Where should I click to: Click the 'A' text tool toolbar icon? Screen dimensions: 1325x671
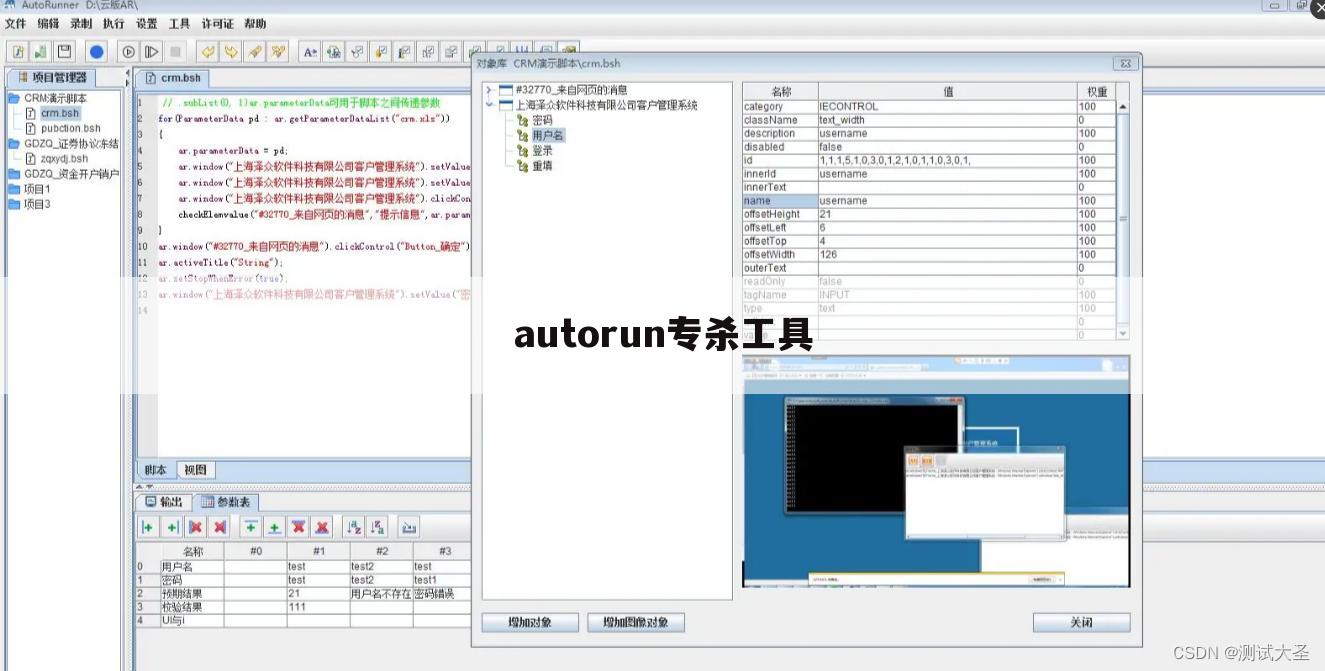(x=310, y=51)
